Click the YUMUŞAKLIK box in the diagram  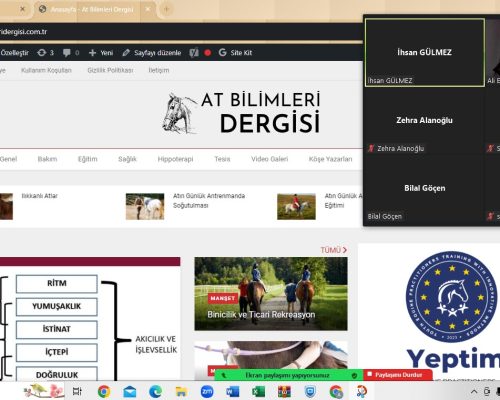tap(57, 306)
